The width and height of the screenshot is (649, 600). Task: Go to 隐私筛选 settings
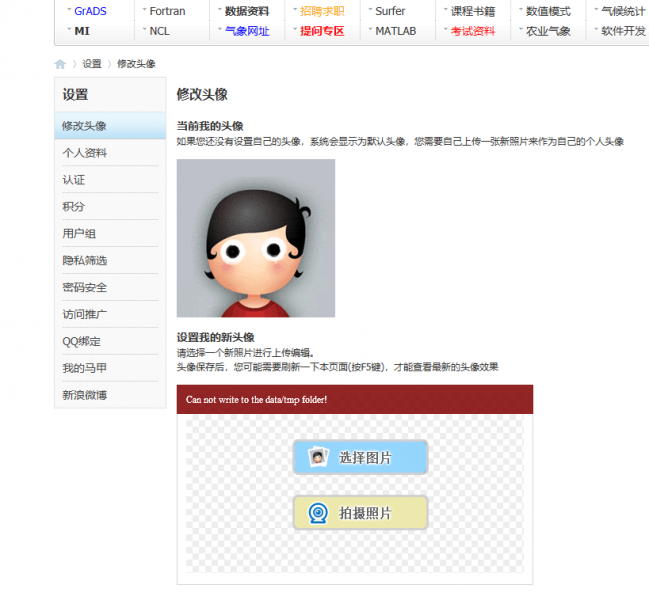84,261
